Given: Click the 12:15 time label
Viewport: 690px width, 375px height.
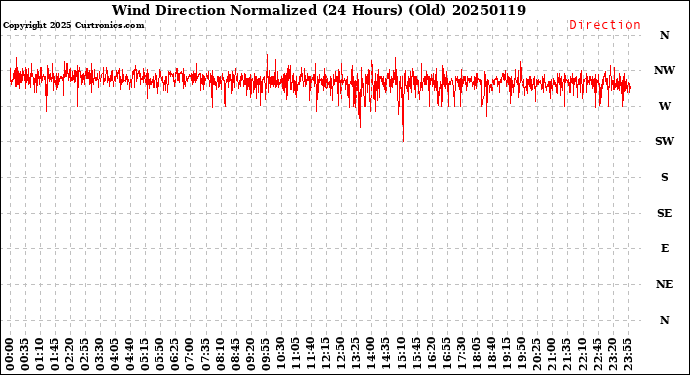Looking at the screenshot, I should pyautogui.click(x=326, y=354).
